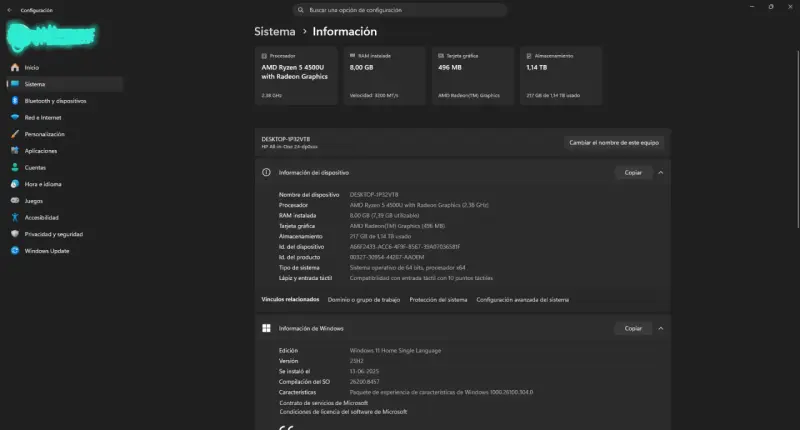Click the Windows logo icon of Información de Windows
The height and width of the screenshot is (430, 800).
click(266, 328)
